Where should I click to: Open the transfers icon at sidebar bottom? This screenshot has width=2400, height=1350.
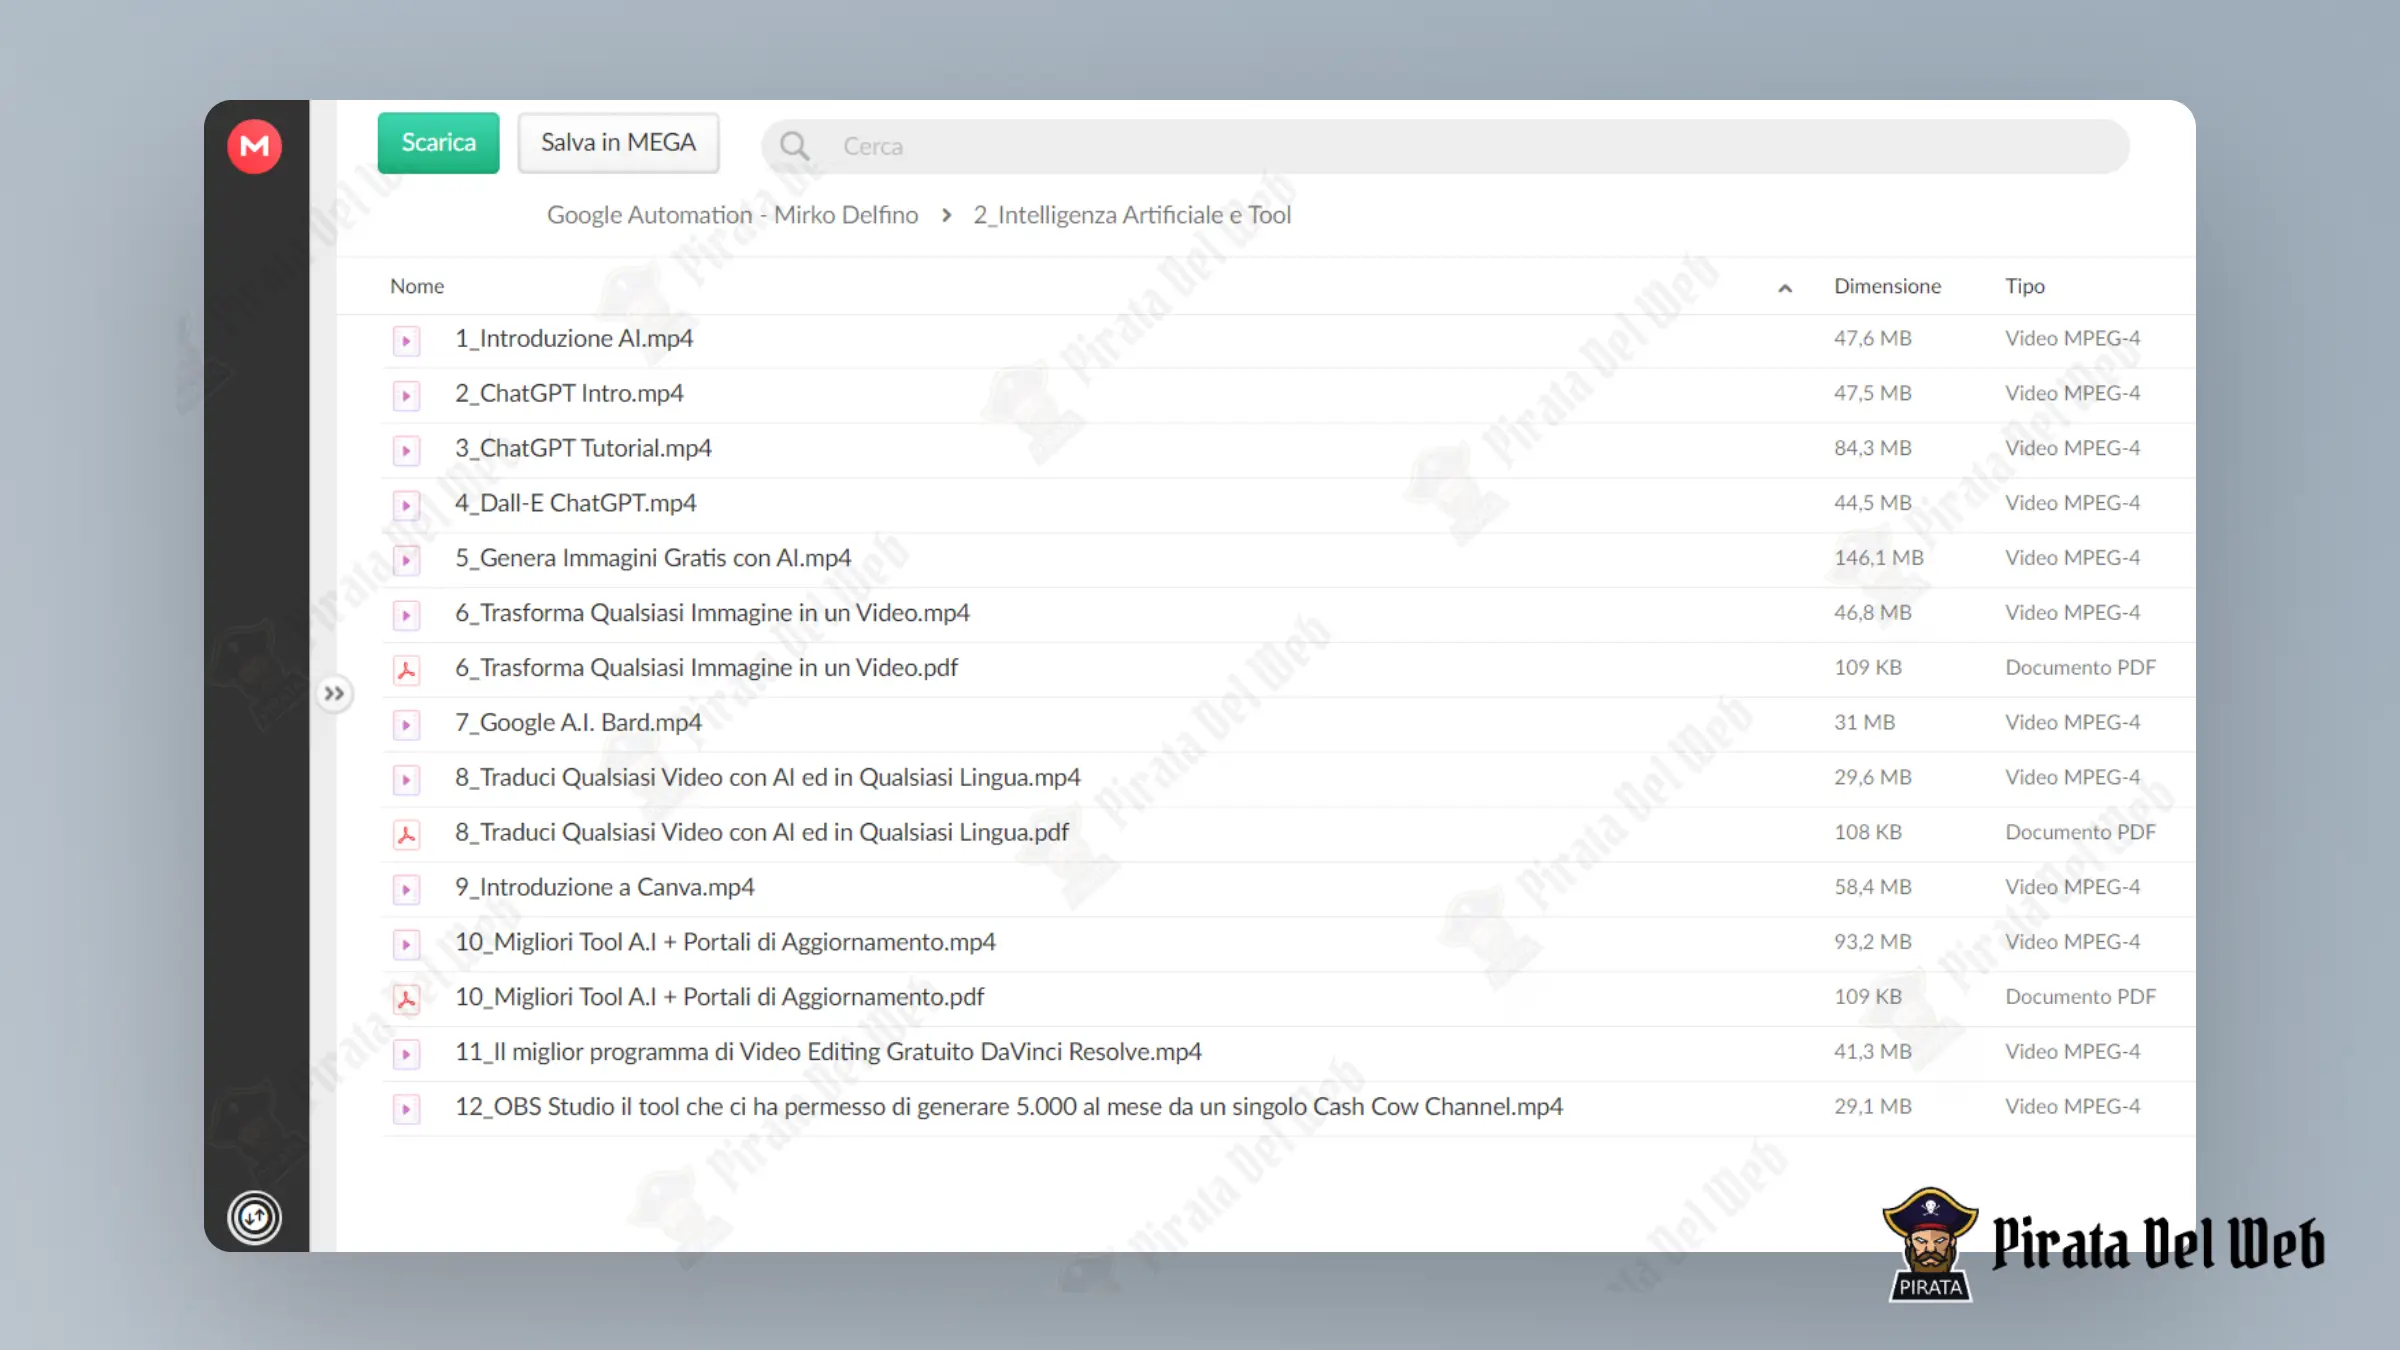click(254, 1217)
